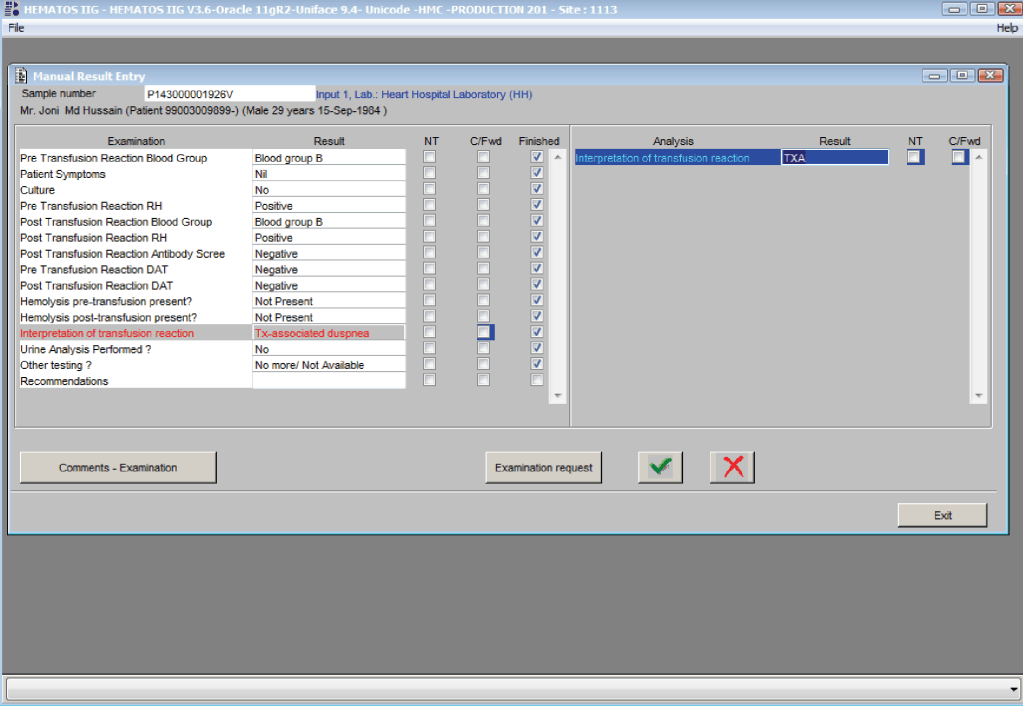Click the green checkmark confirm button
Screen dimensions: 1023x706
pos(660,467)
